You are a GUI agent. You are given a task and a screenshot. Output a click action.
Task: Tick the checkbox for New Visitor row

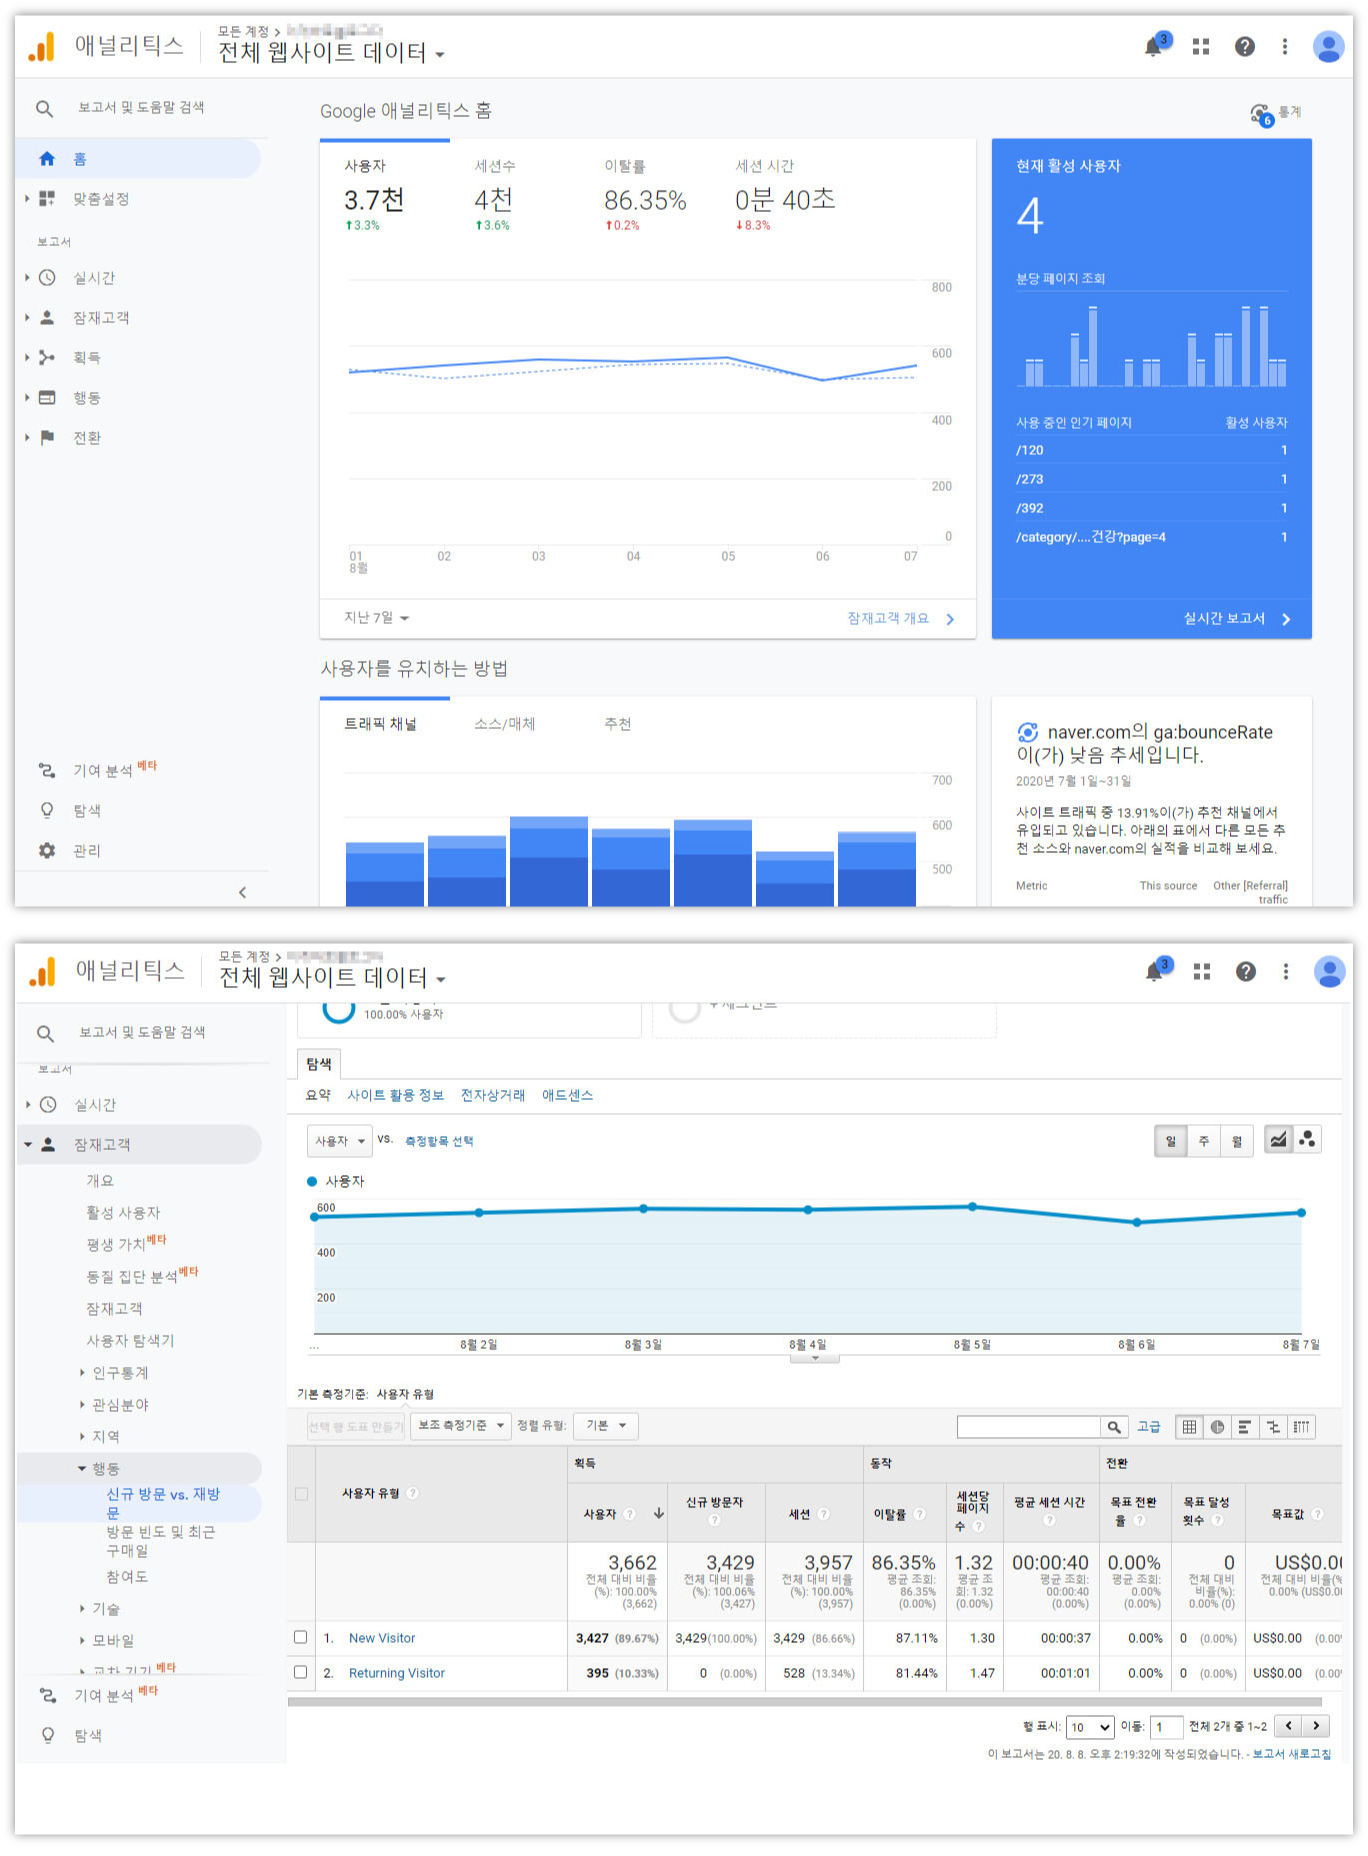coord(300,1637)
